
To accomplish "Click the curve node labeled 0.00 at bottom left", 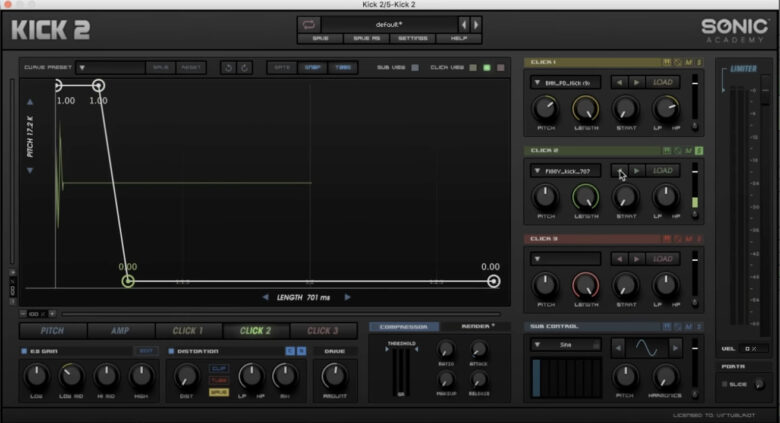I will pyautogui.click(x=128, y=281).
